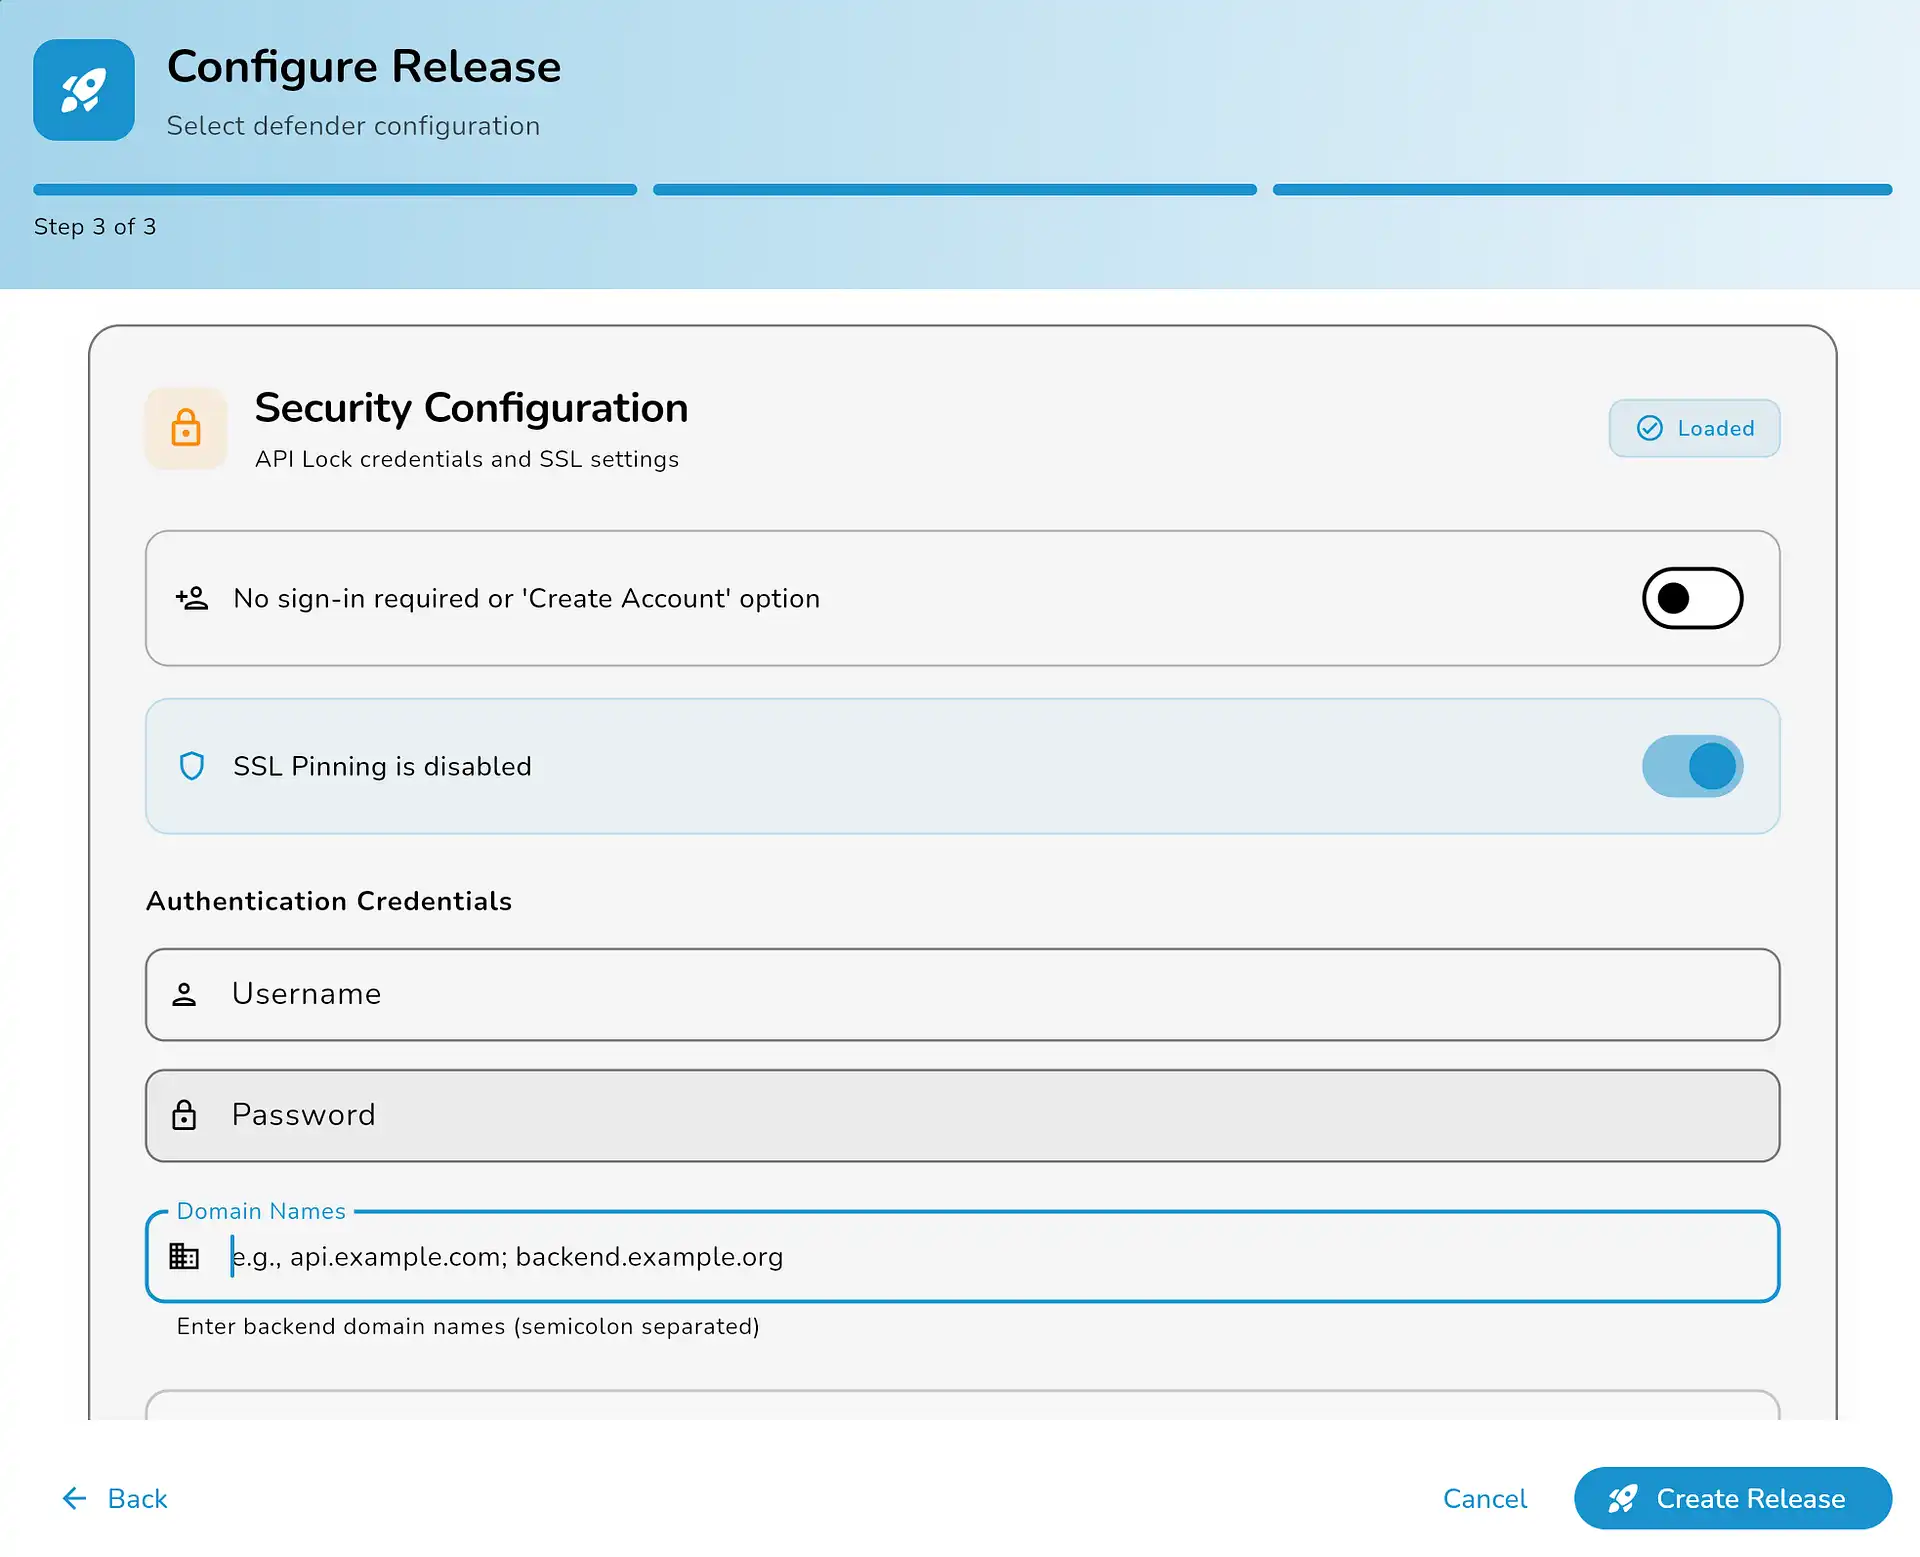Click the 'Security Configuration' heading
1920x1557 pixels.
(x=471, y=408)
